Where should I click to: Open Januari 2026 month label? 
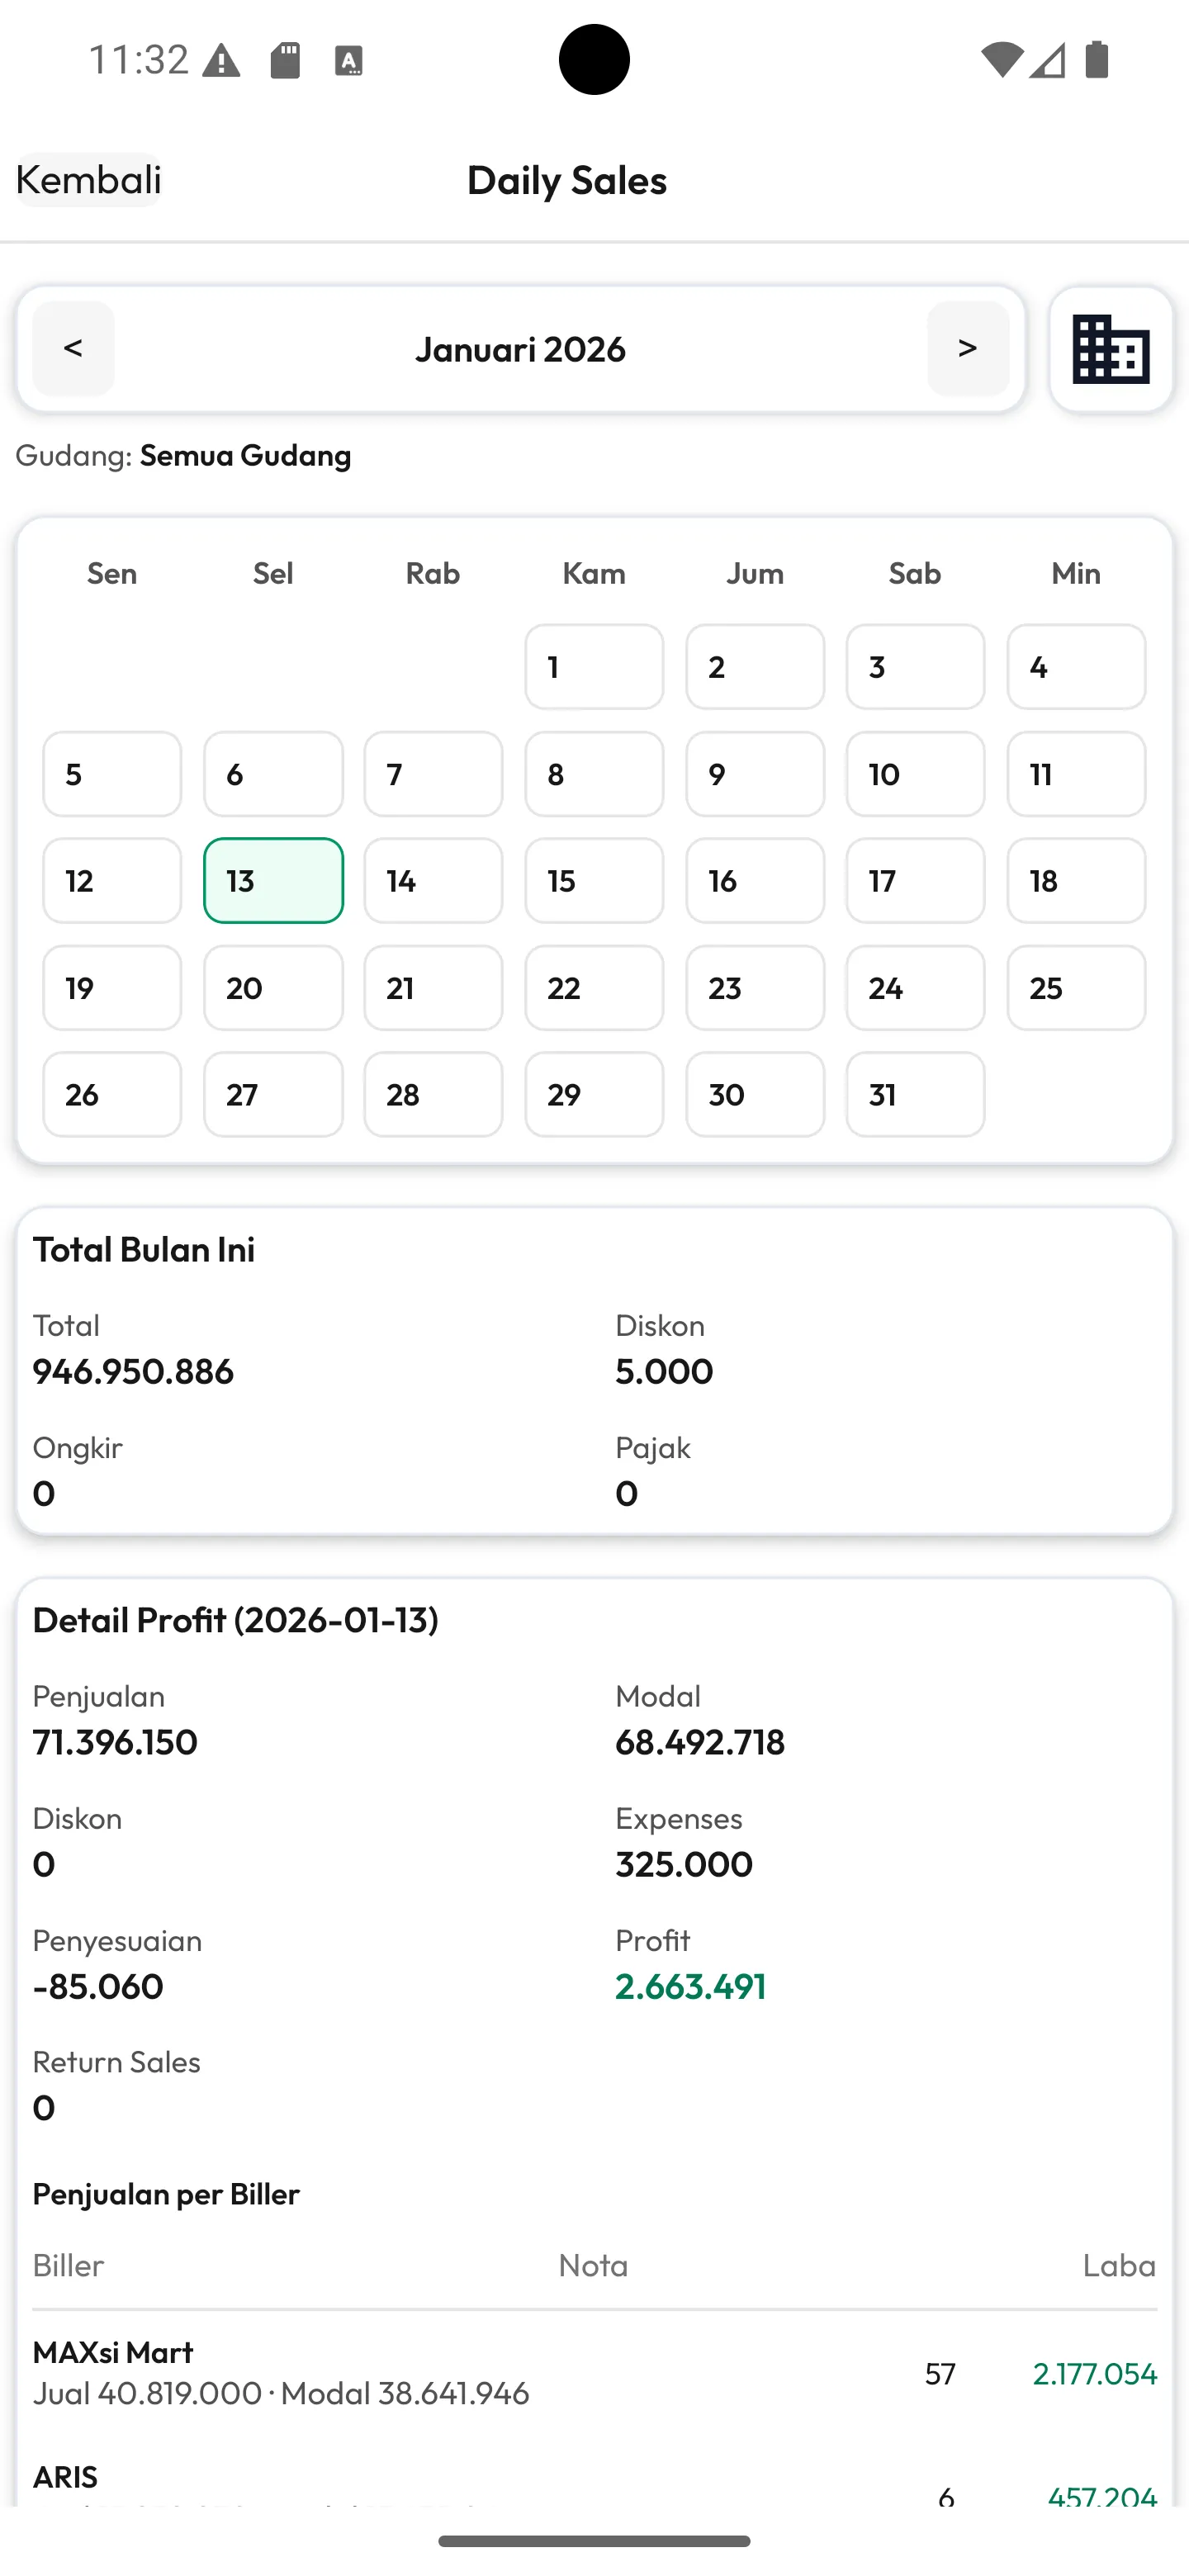pyautogui.click(x=520, y=349)
